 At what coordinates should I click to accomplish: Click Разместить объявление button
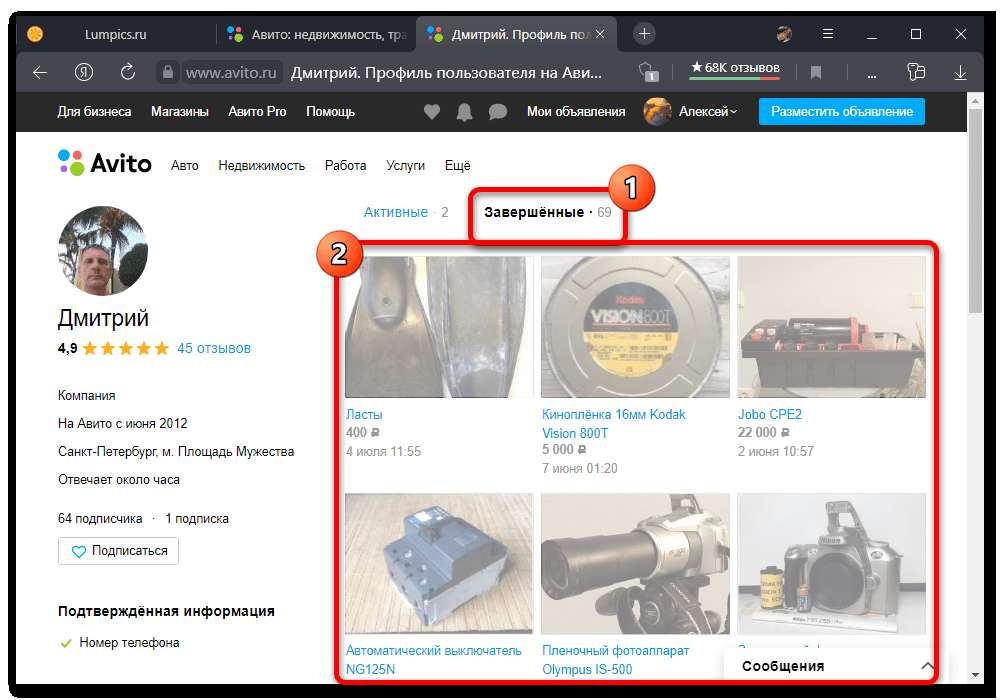tap(841, 112)
